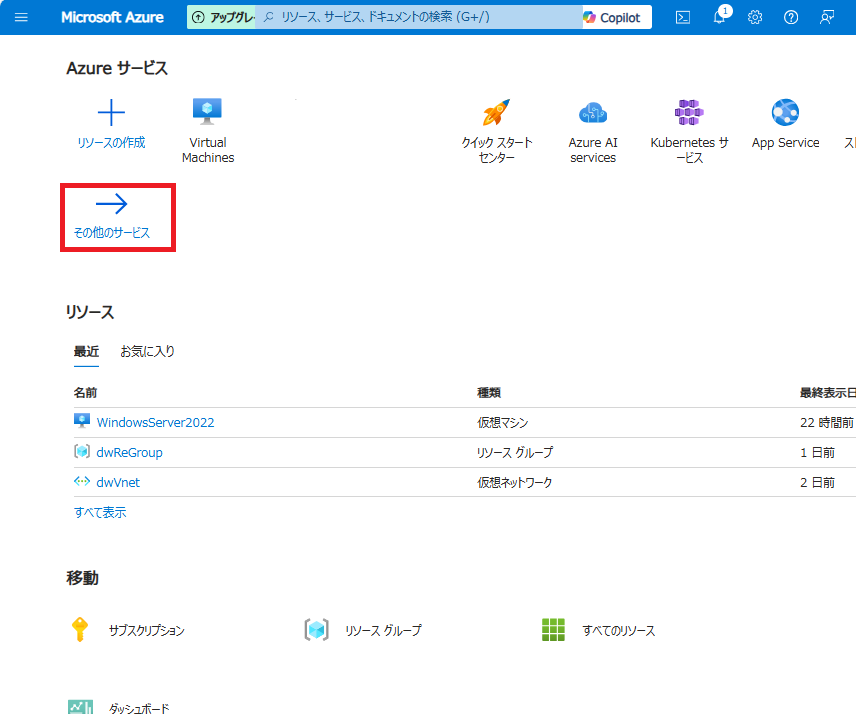Viewport: 856px width, 714px height.
Task: Click the 22 時間前 cell
Action: (827, 423)
